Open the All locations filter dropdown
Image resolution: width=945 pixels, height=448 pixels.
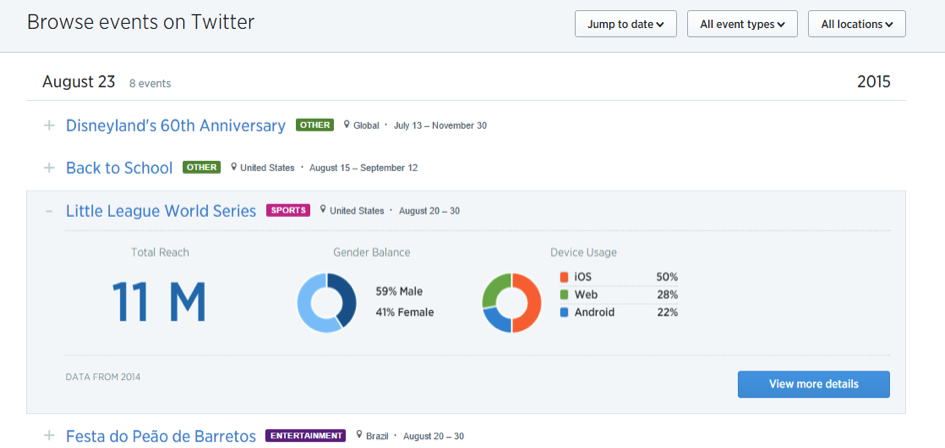pyautogui.click(x=856, y=24)
